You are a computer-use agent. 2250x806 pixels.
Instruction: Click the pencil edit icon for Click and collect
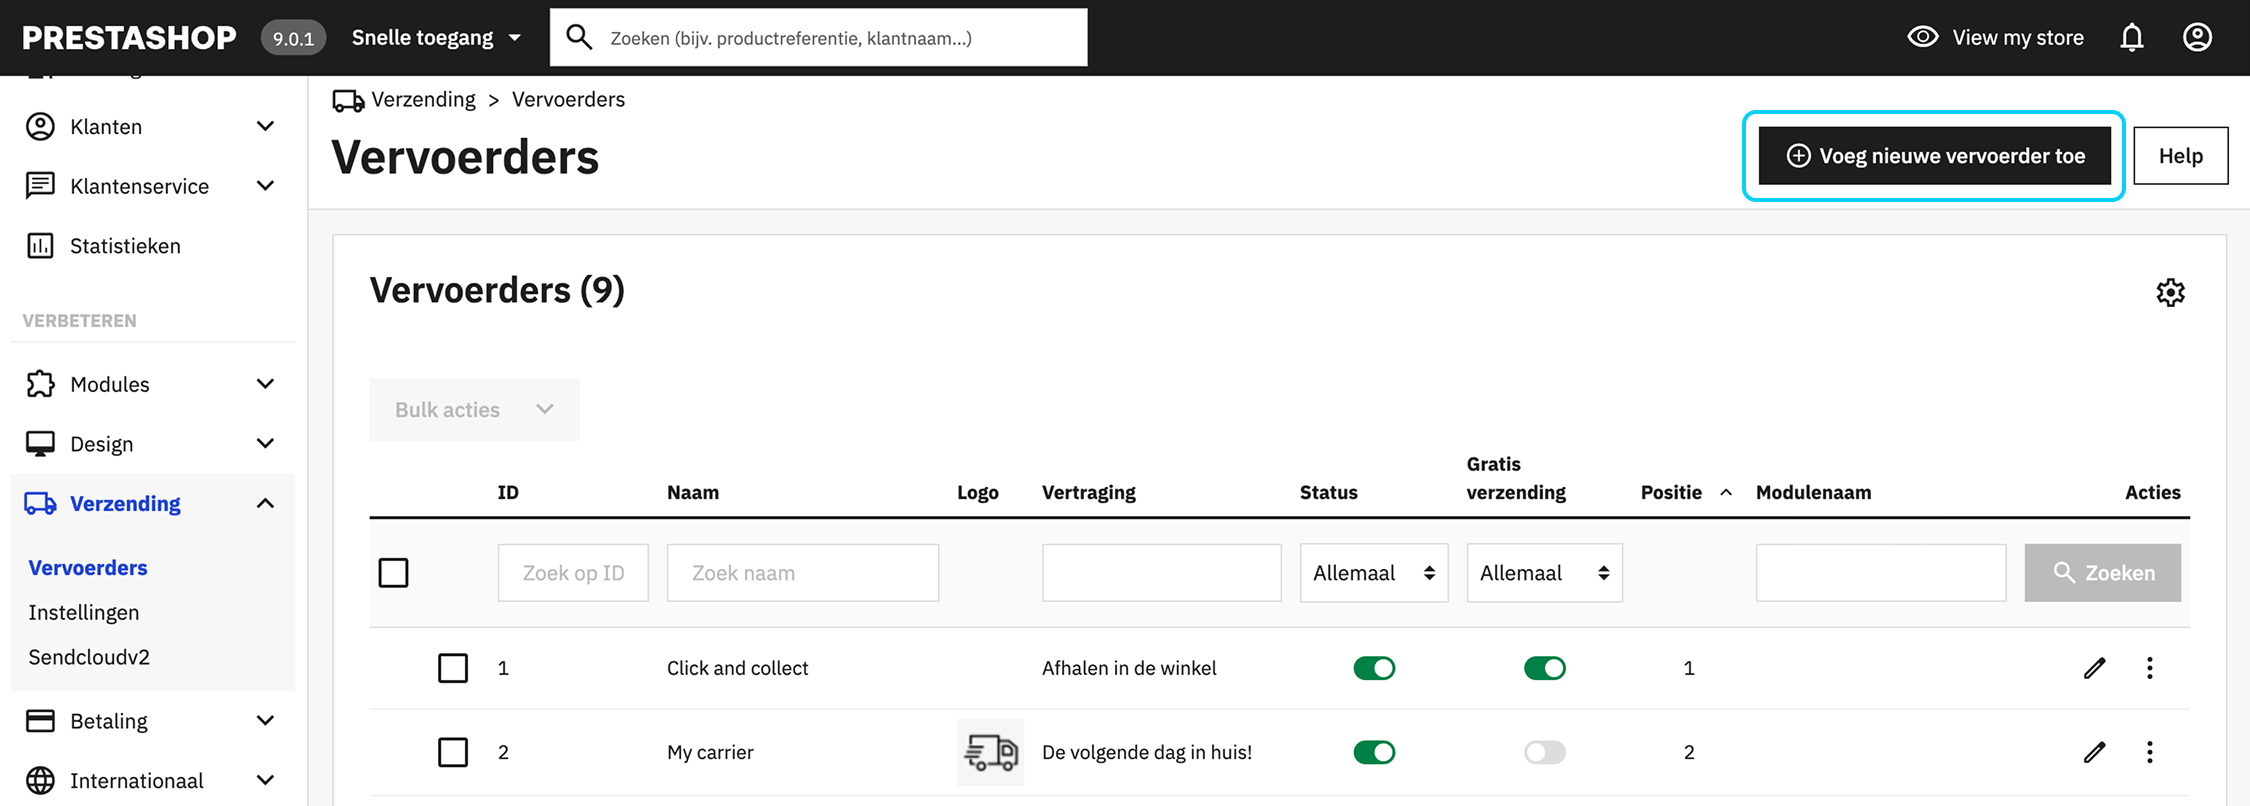pyautogui.click(x=2094, y=668)
